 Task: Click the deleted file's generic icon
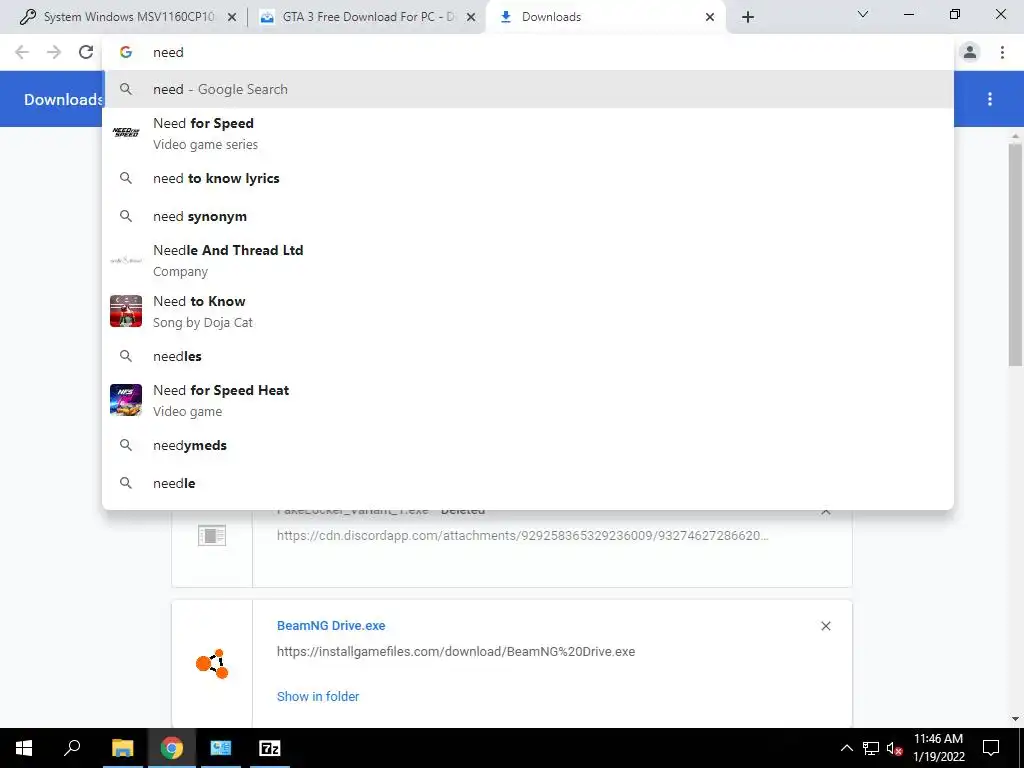212,536
